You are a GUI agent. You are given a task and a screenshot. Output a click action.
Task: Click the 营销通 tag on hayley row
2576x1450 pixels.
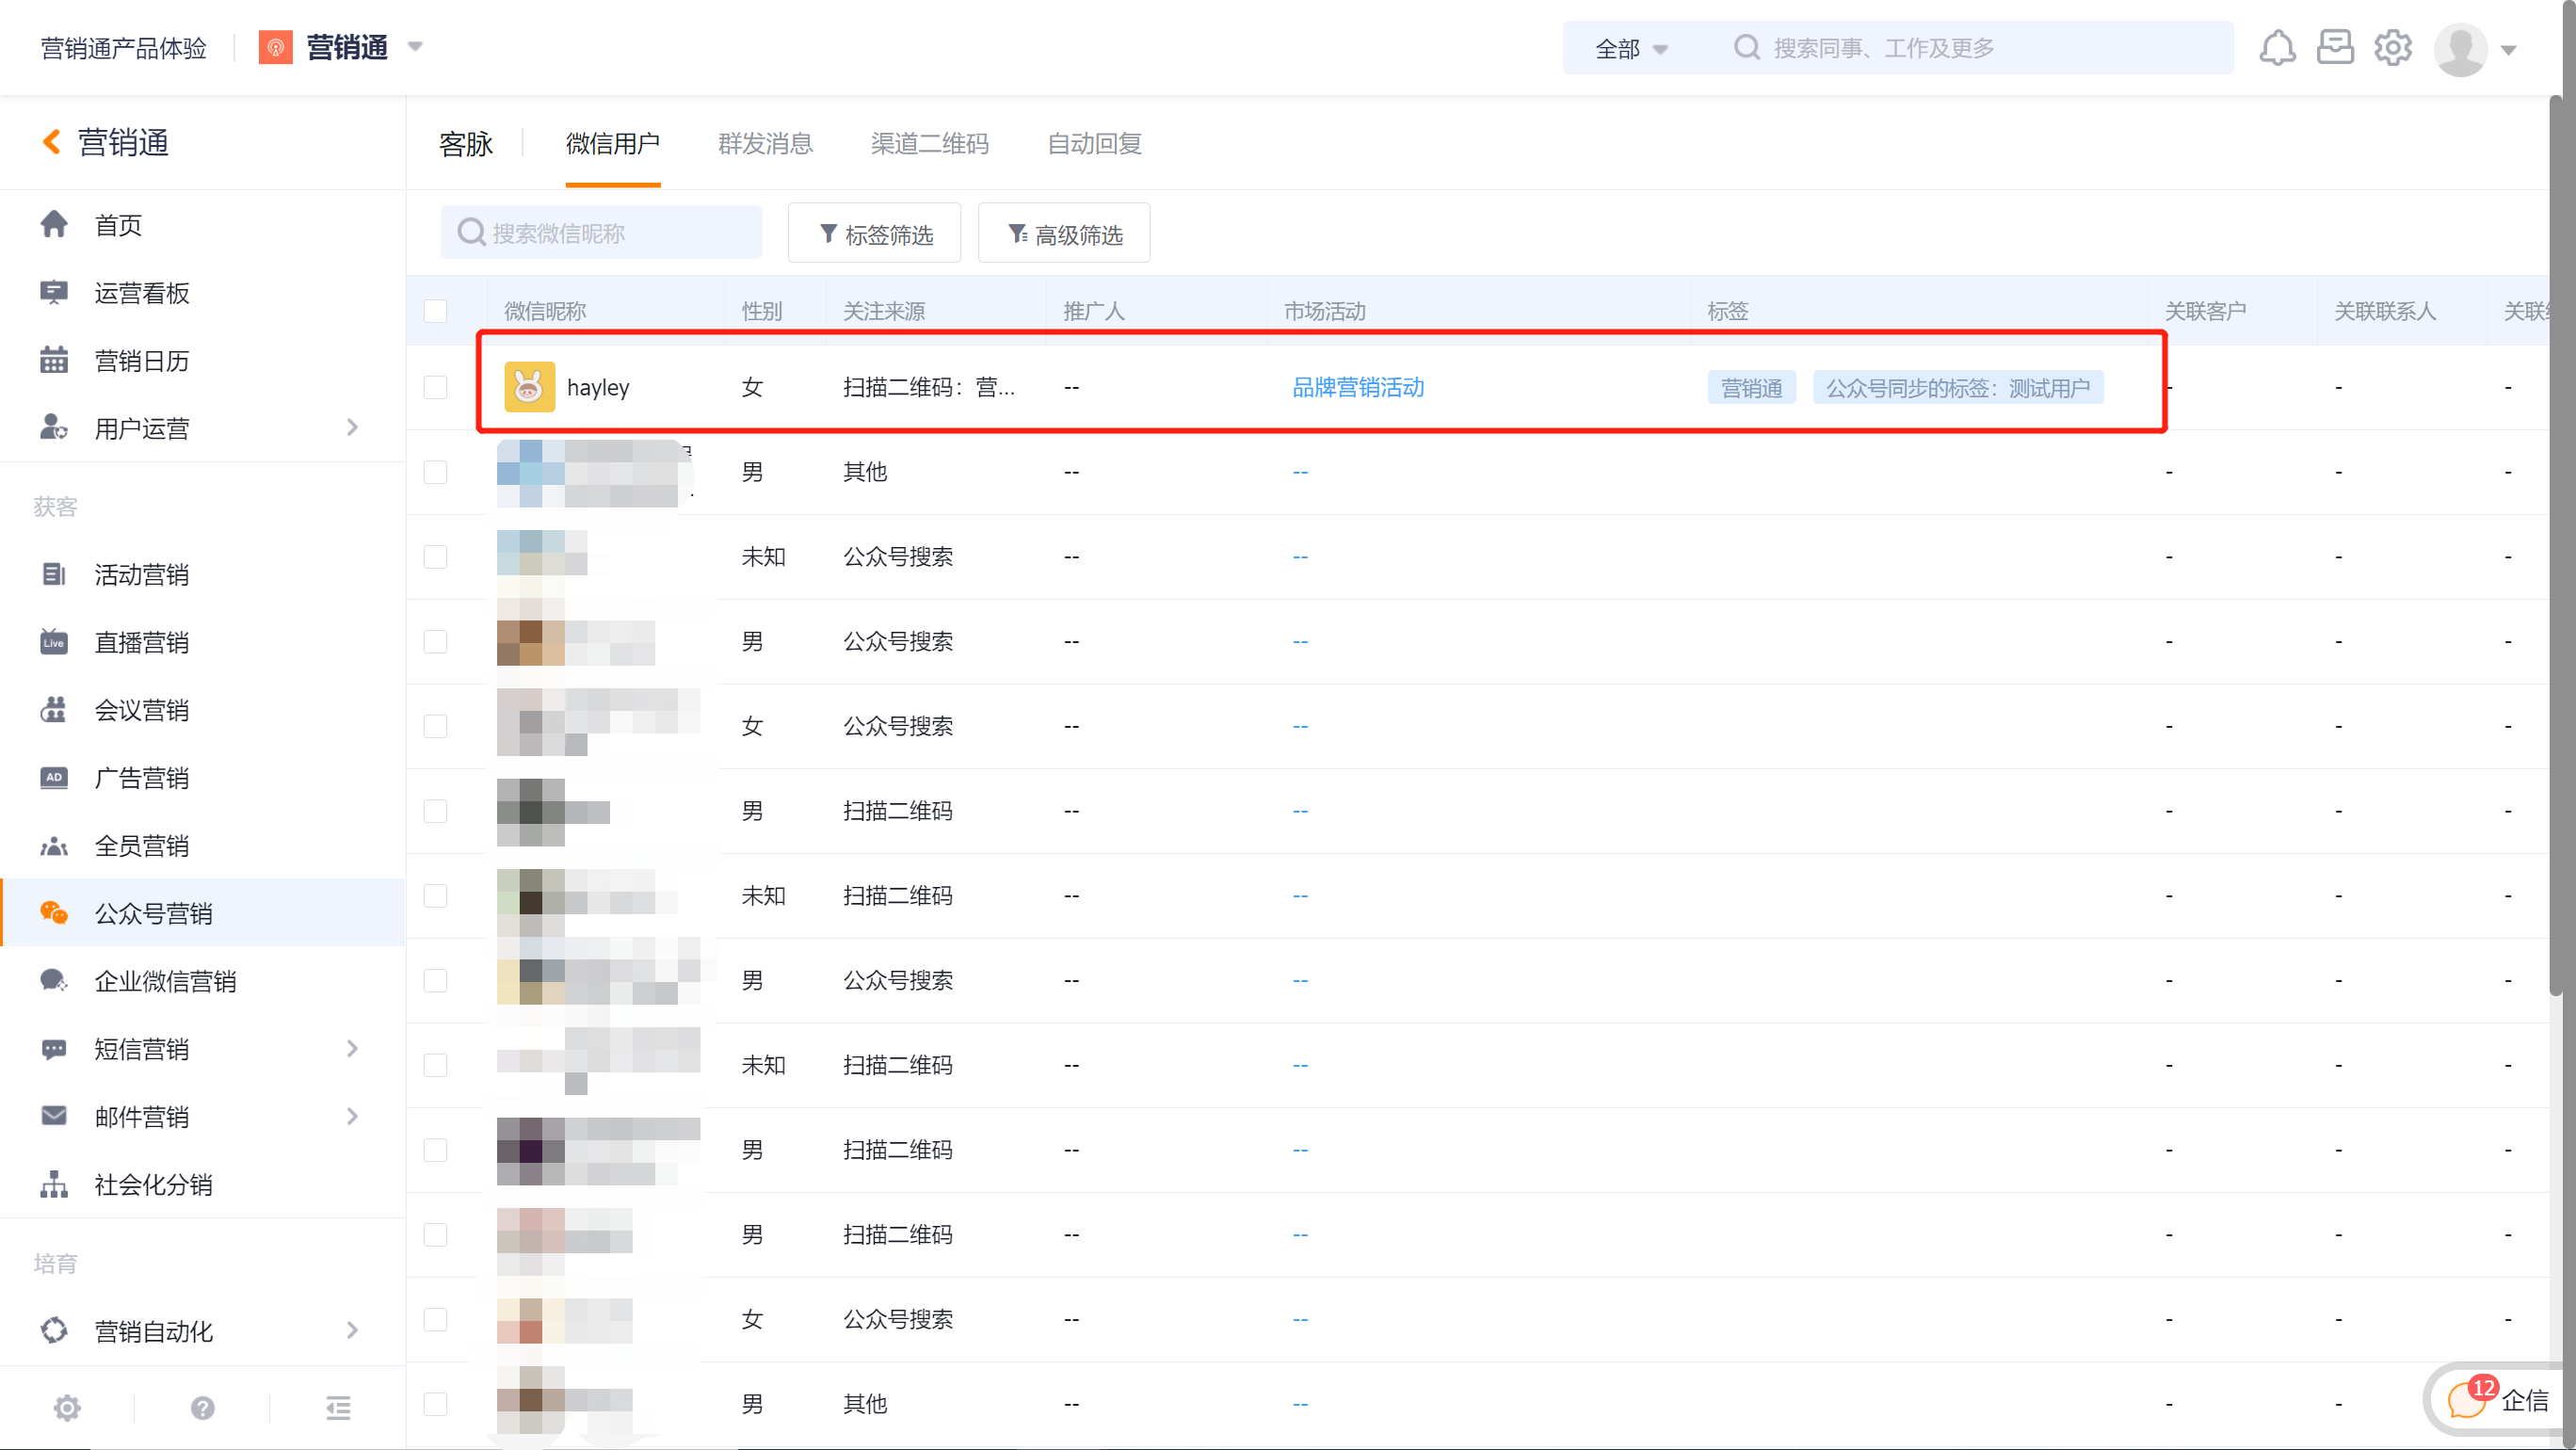point(1752,388)
